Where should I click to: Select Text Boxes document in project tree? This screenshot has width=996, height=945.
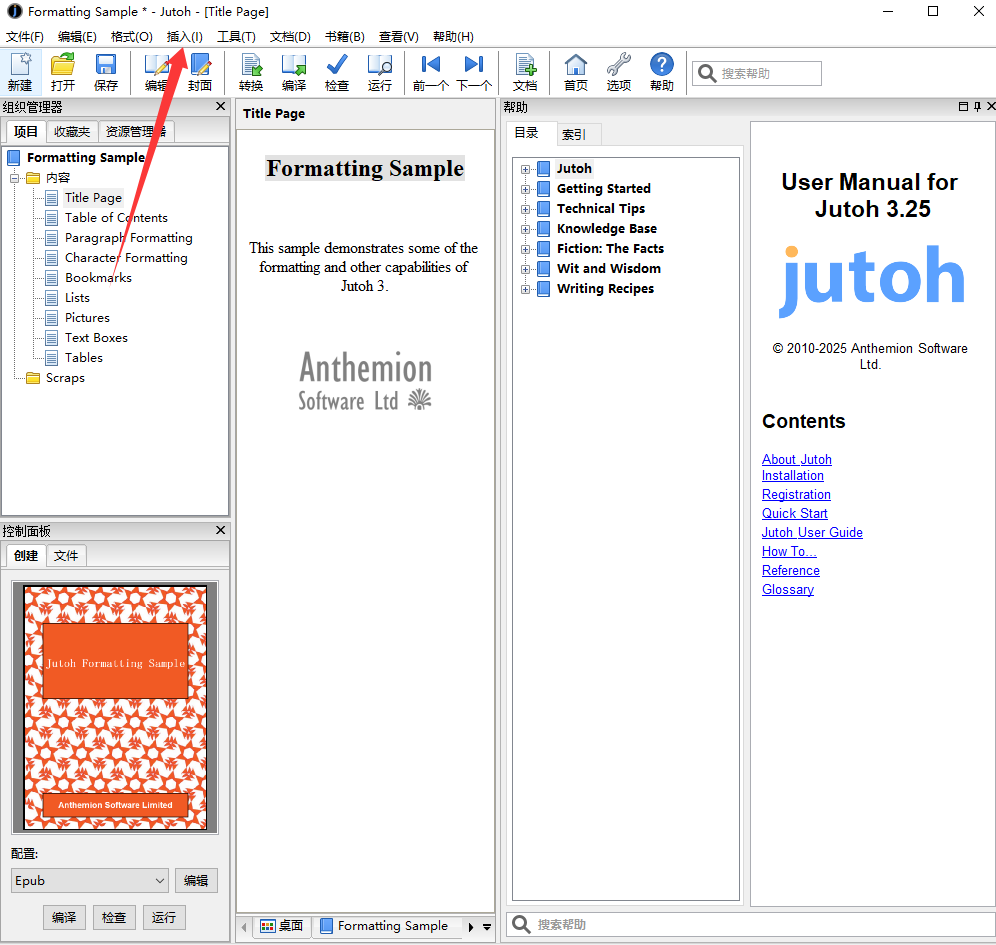pyautogui.click(x=96, y=338)
